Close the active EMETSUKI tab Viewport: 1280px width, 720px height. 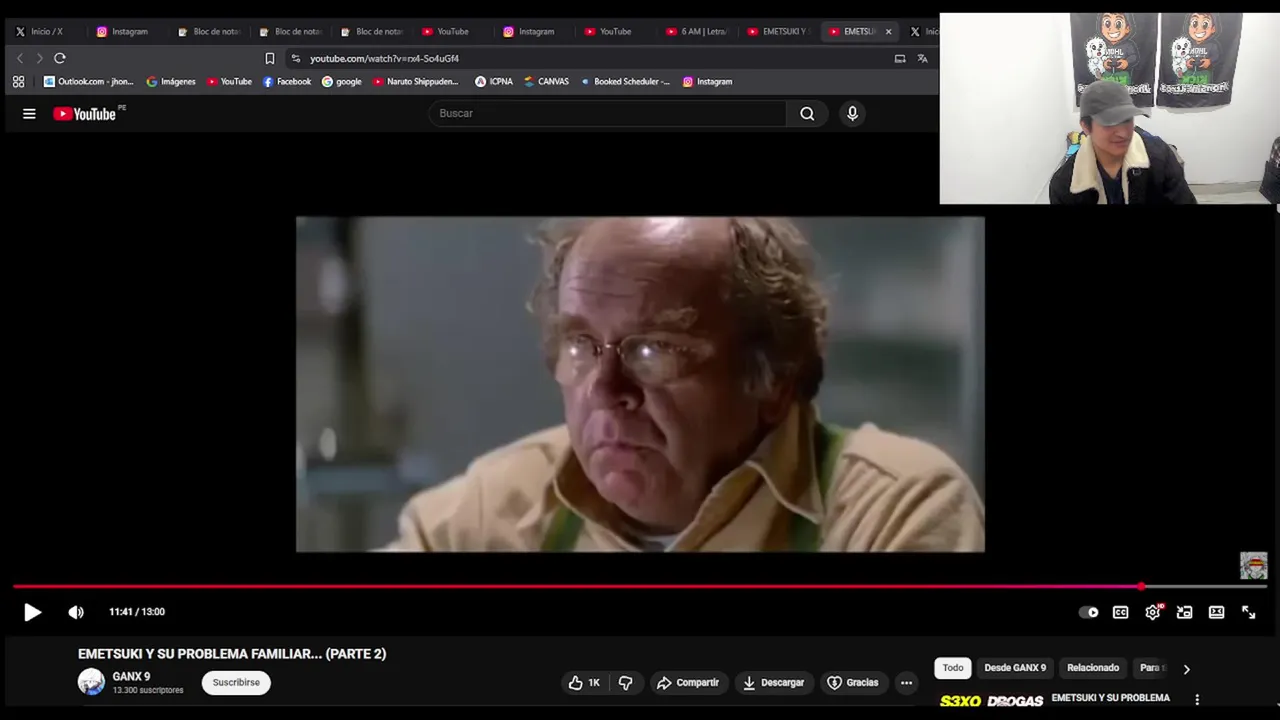[x=888, y=32]
